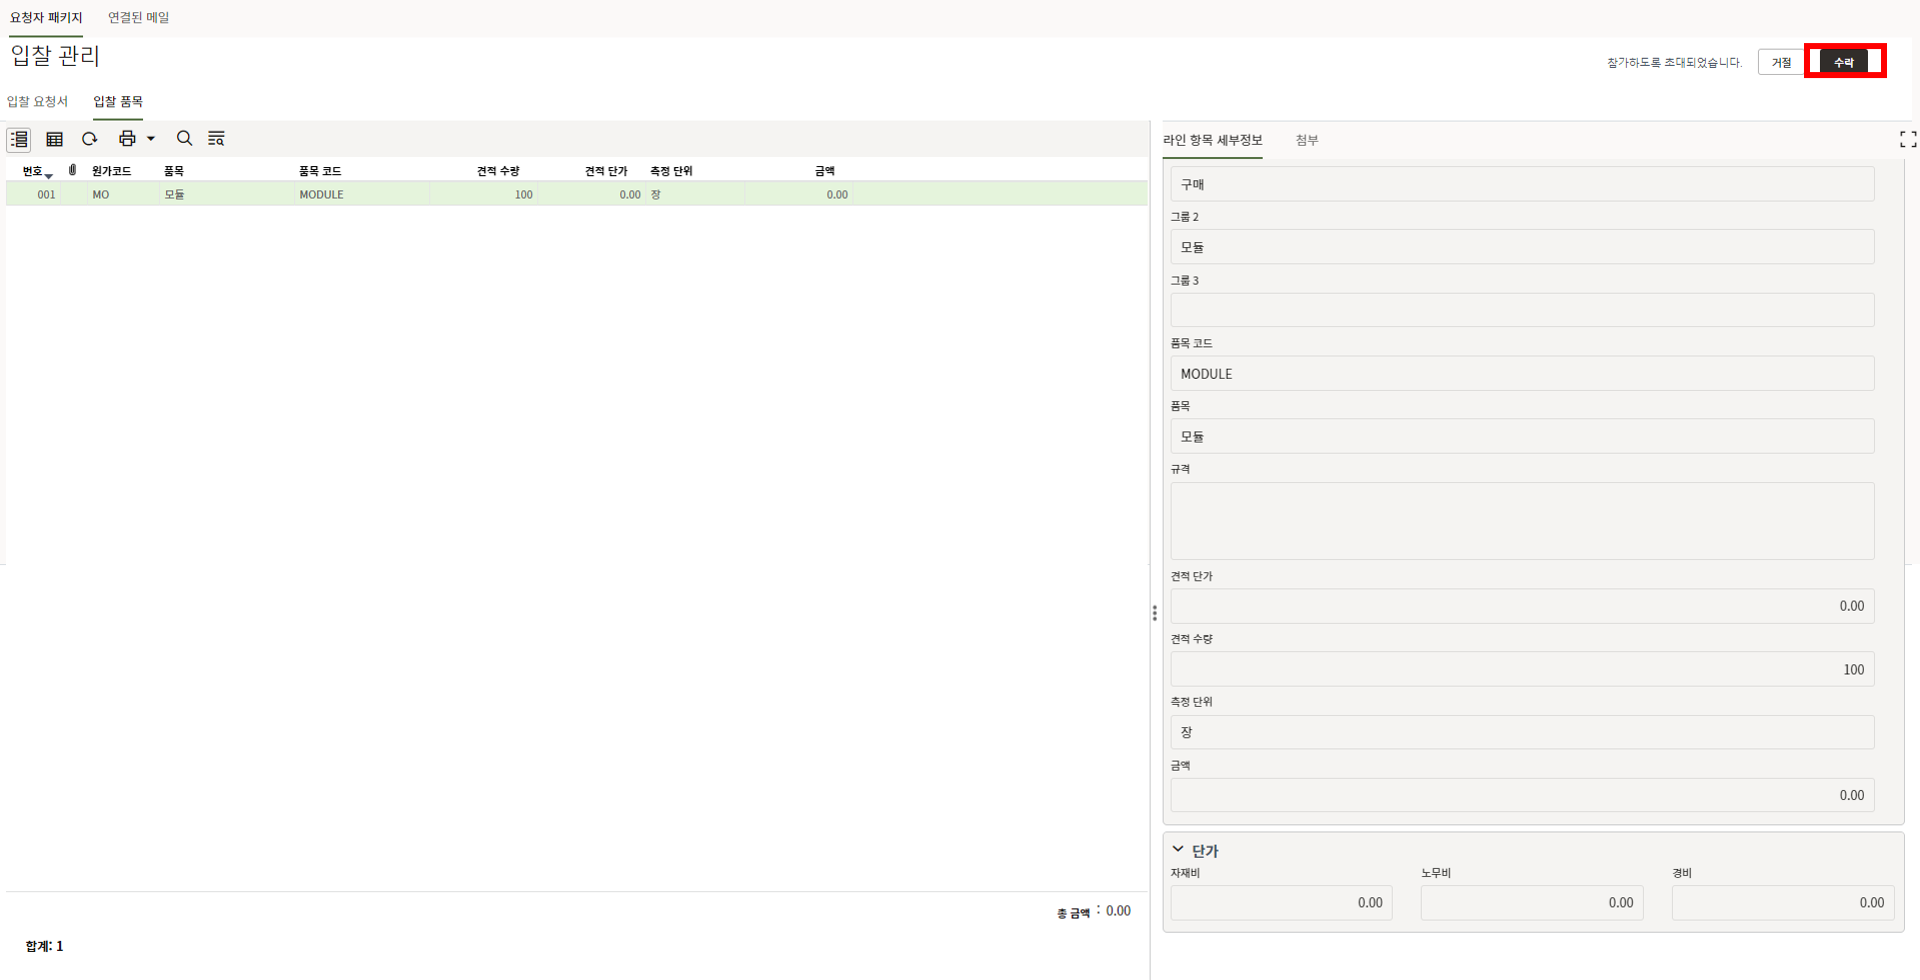Image resolution: width=1920 pixels, height=980 pixels.
Task: Toggle sort on the 번호 column
Action: pyautogui.click(x=36, y=172)
